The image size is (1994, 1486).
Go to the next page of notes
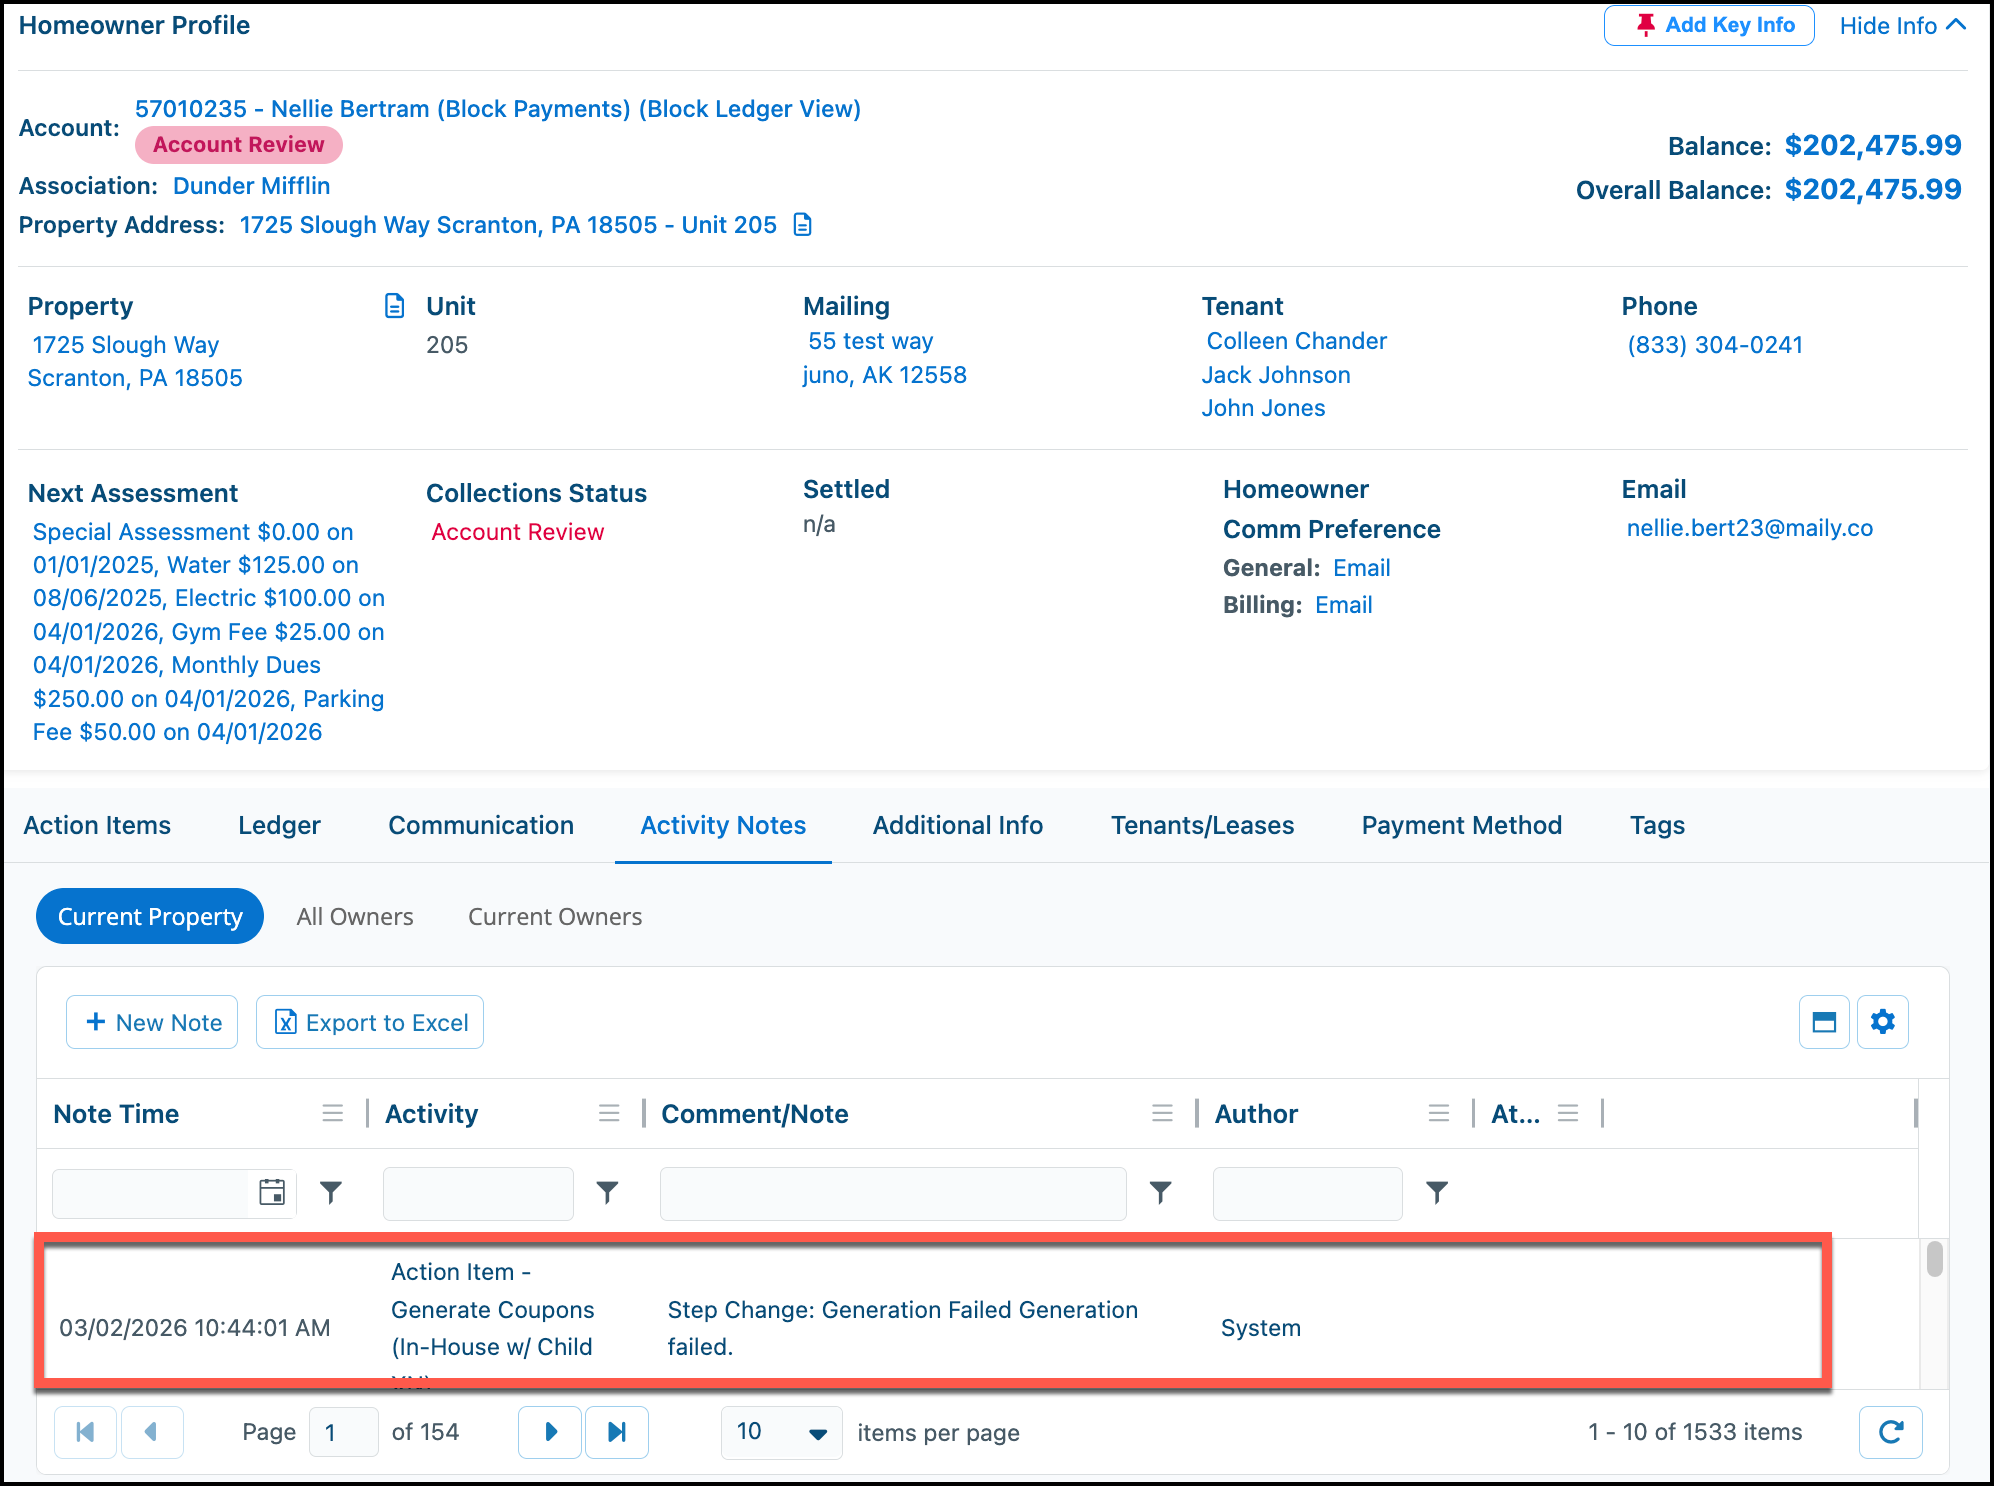[x=550, y=1432]
